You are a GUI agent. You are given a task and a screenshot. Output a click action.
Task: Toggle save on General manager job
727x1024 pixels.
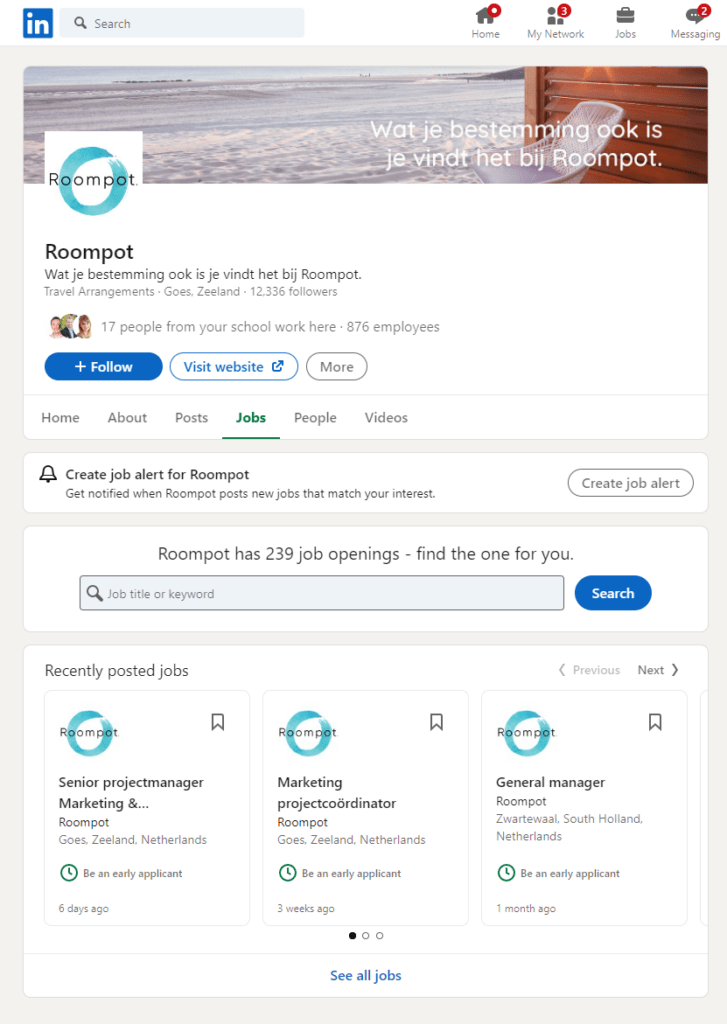pos(655,722)
